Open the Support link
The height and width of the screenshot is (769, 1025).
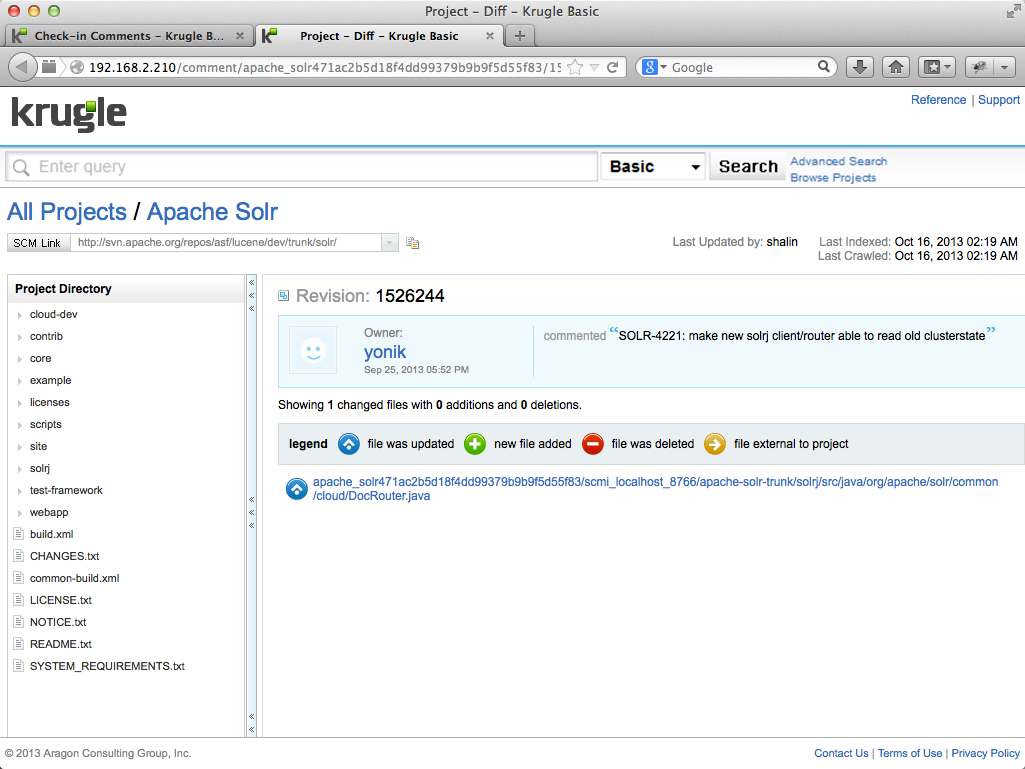[999, 99]
